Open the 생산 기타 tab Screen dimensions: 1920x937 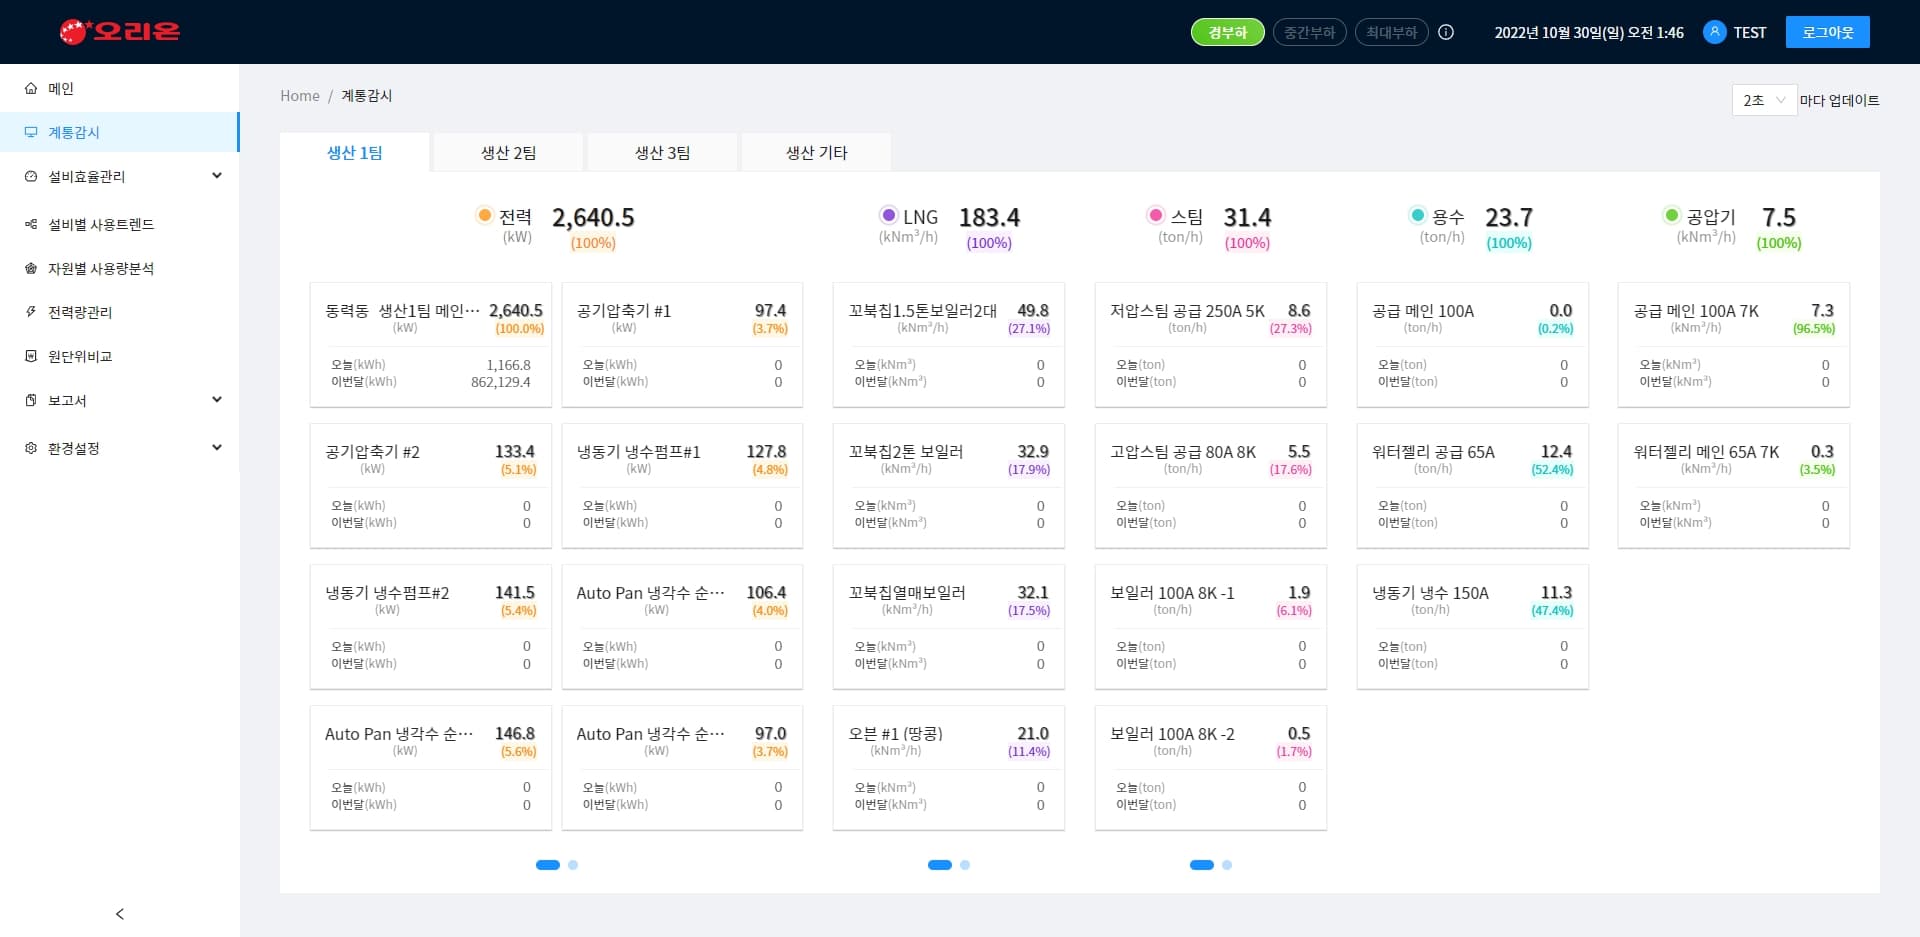(x=815, y=152)
